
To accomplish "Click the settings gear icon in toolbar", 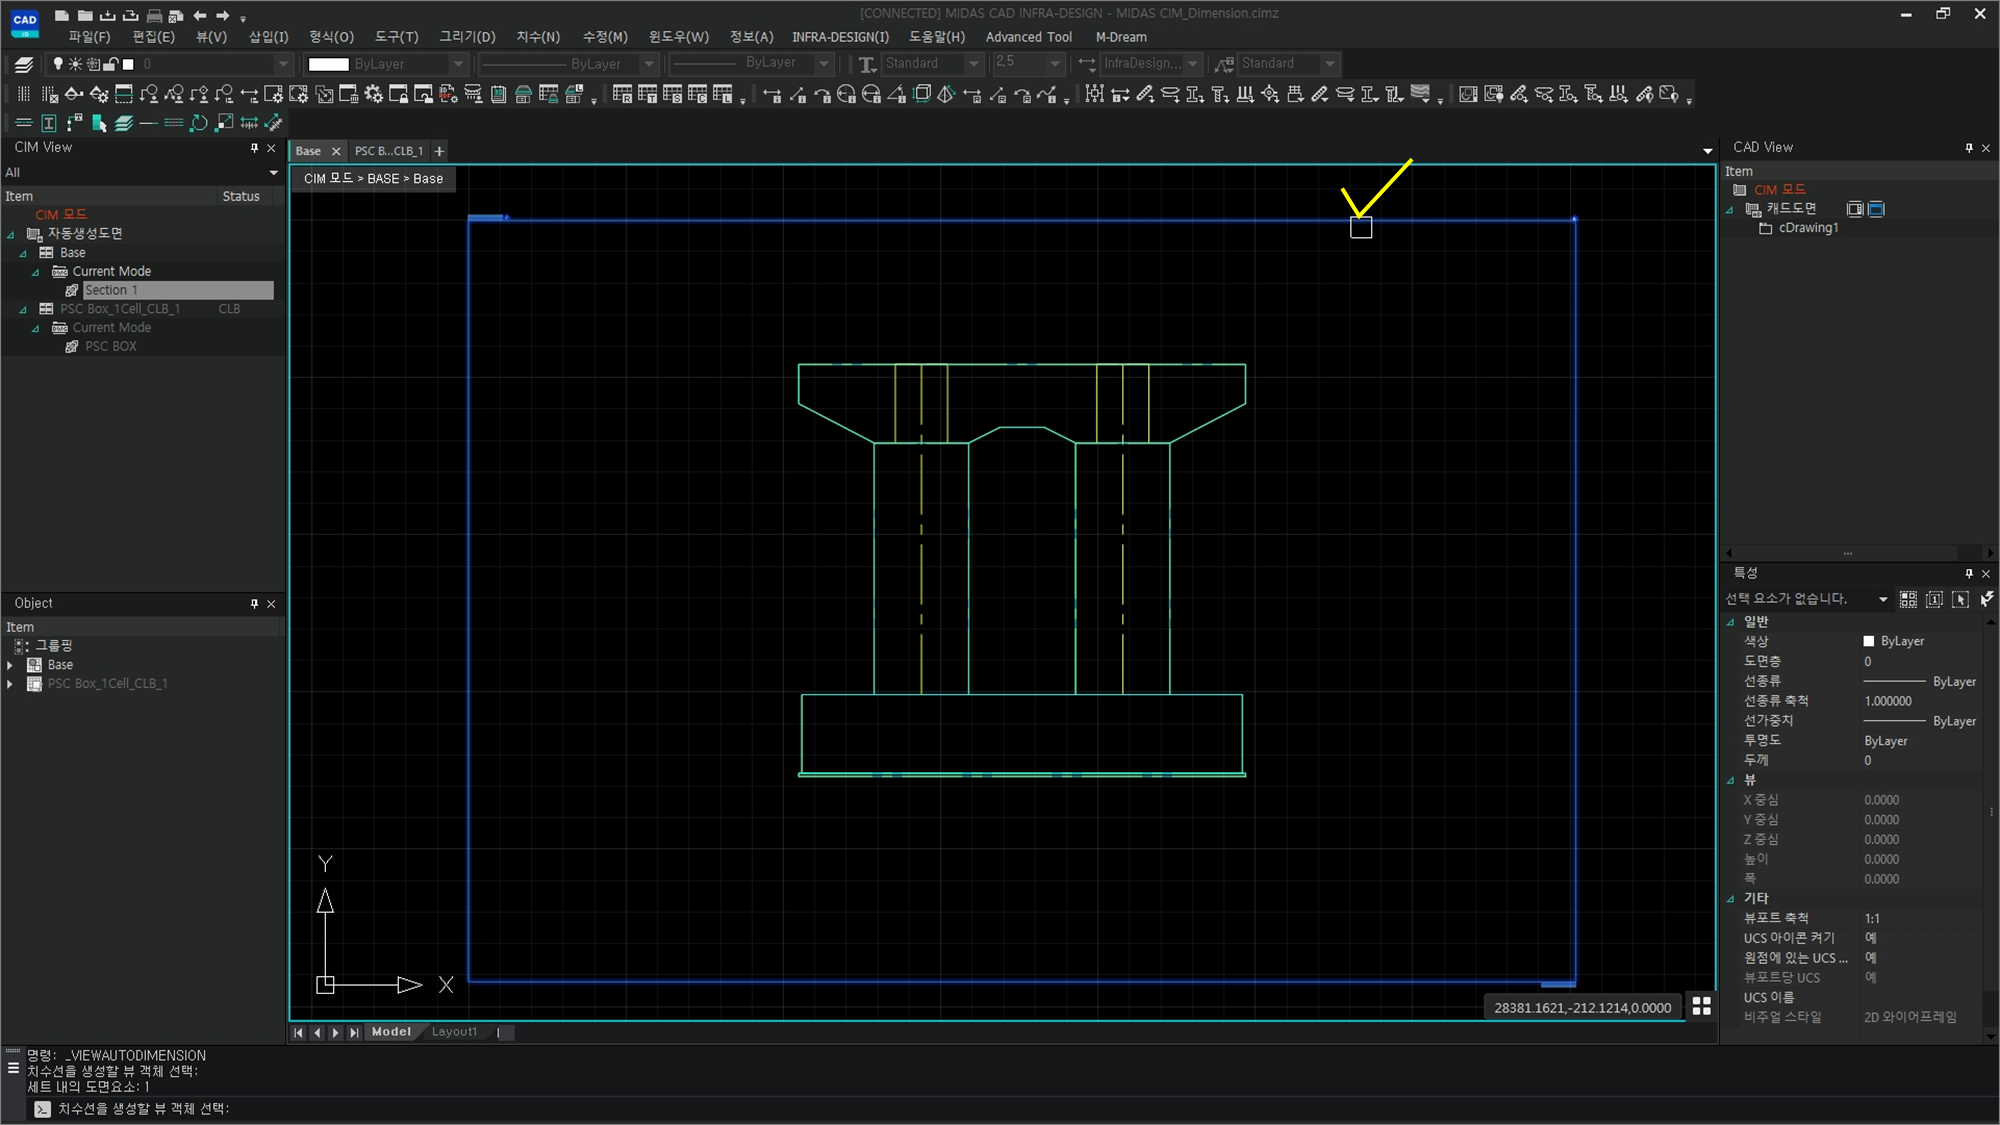I will pos(373,94).
